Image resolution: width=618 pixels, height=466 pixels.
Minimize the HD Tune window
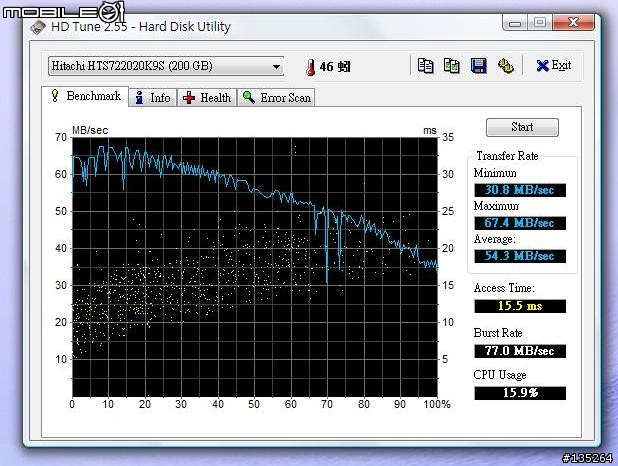click(x=515, y=23)
